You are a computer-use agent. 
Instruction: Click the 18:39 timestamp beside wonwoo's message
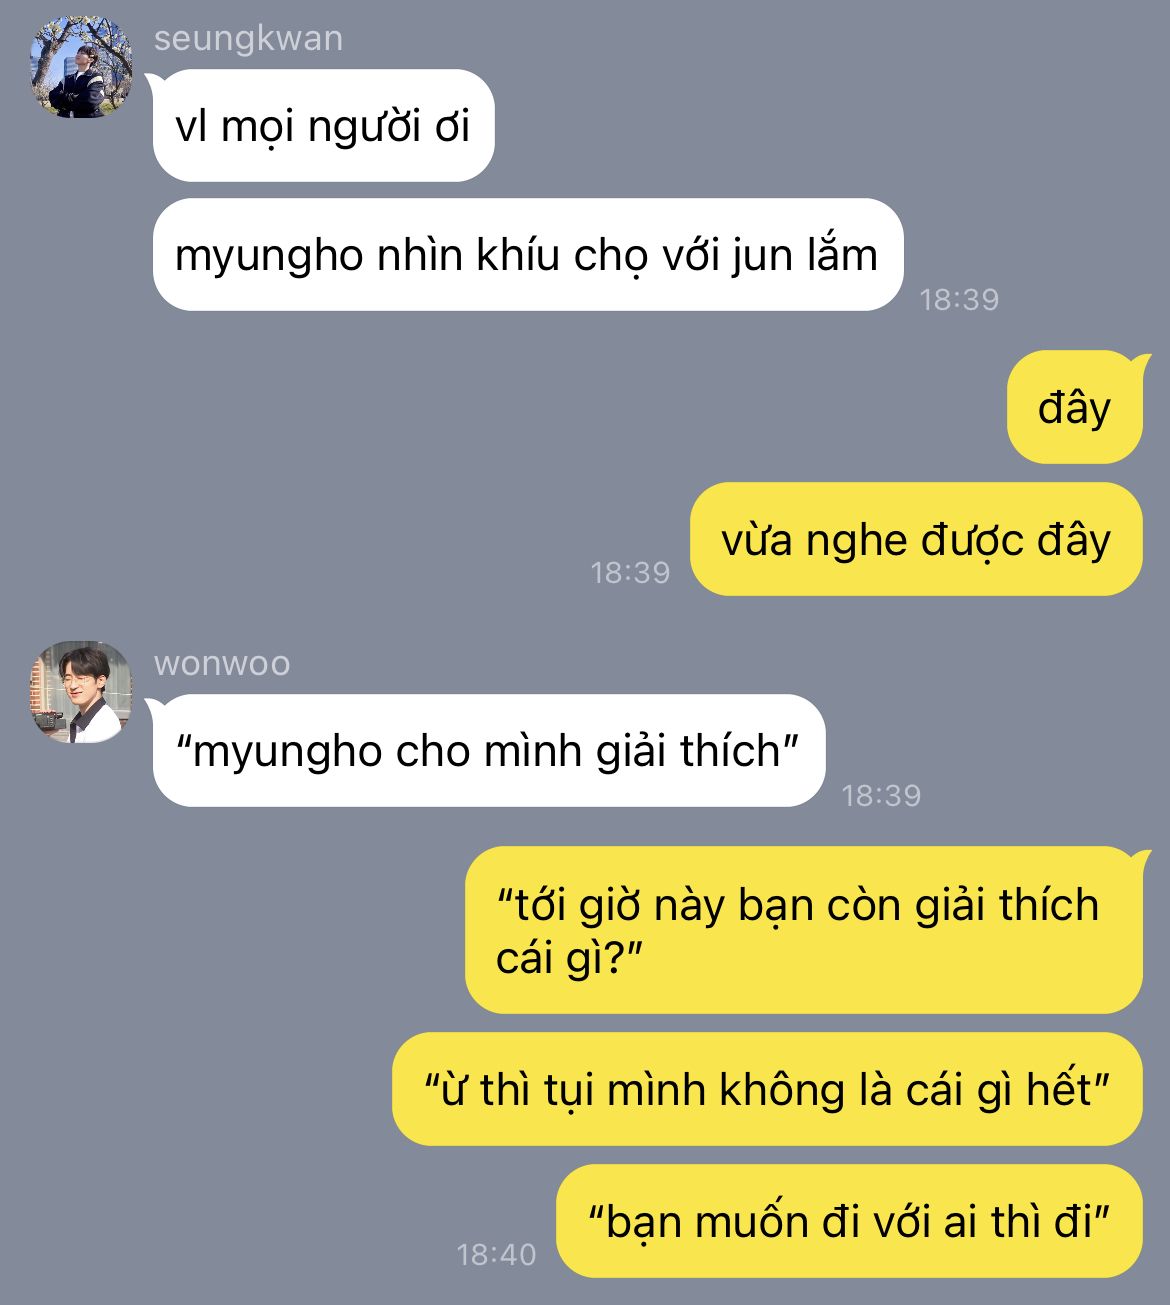pos(881,795)
